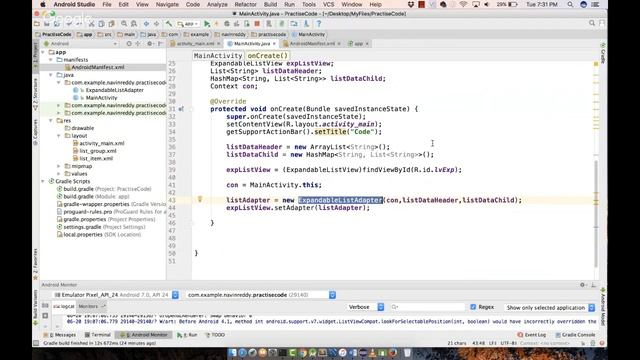
Task: Select list_group.xml in project tree
Action: (98, 151)
